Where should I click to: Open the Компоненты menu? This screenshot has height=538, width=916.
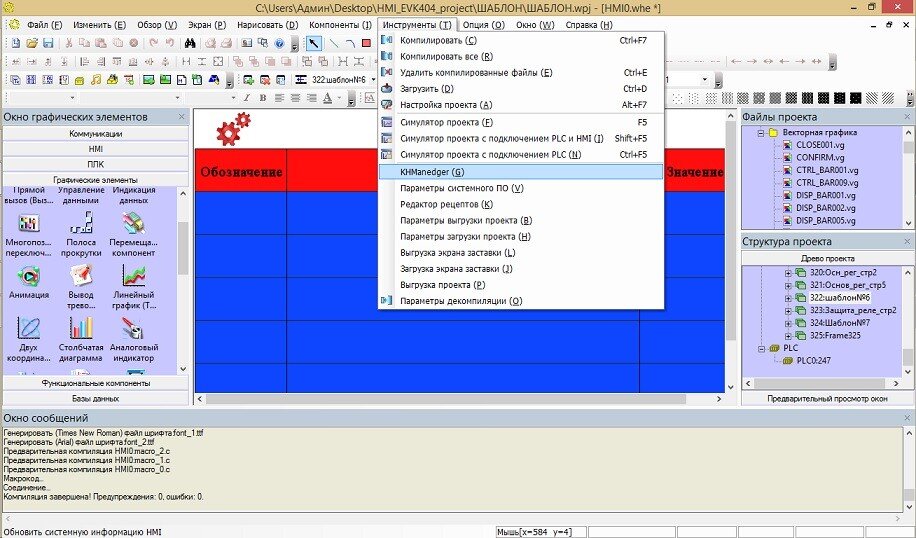(340, 25)
